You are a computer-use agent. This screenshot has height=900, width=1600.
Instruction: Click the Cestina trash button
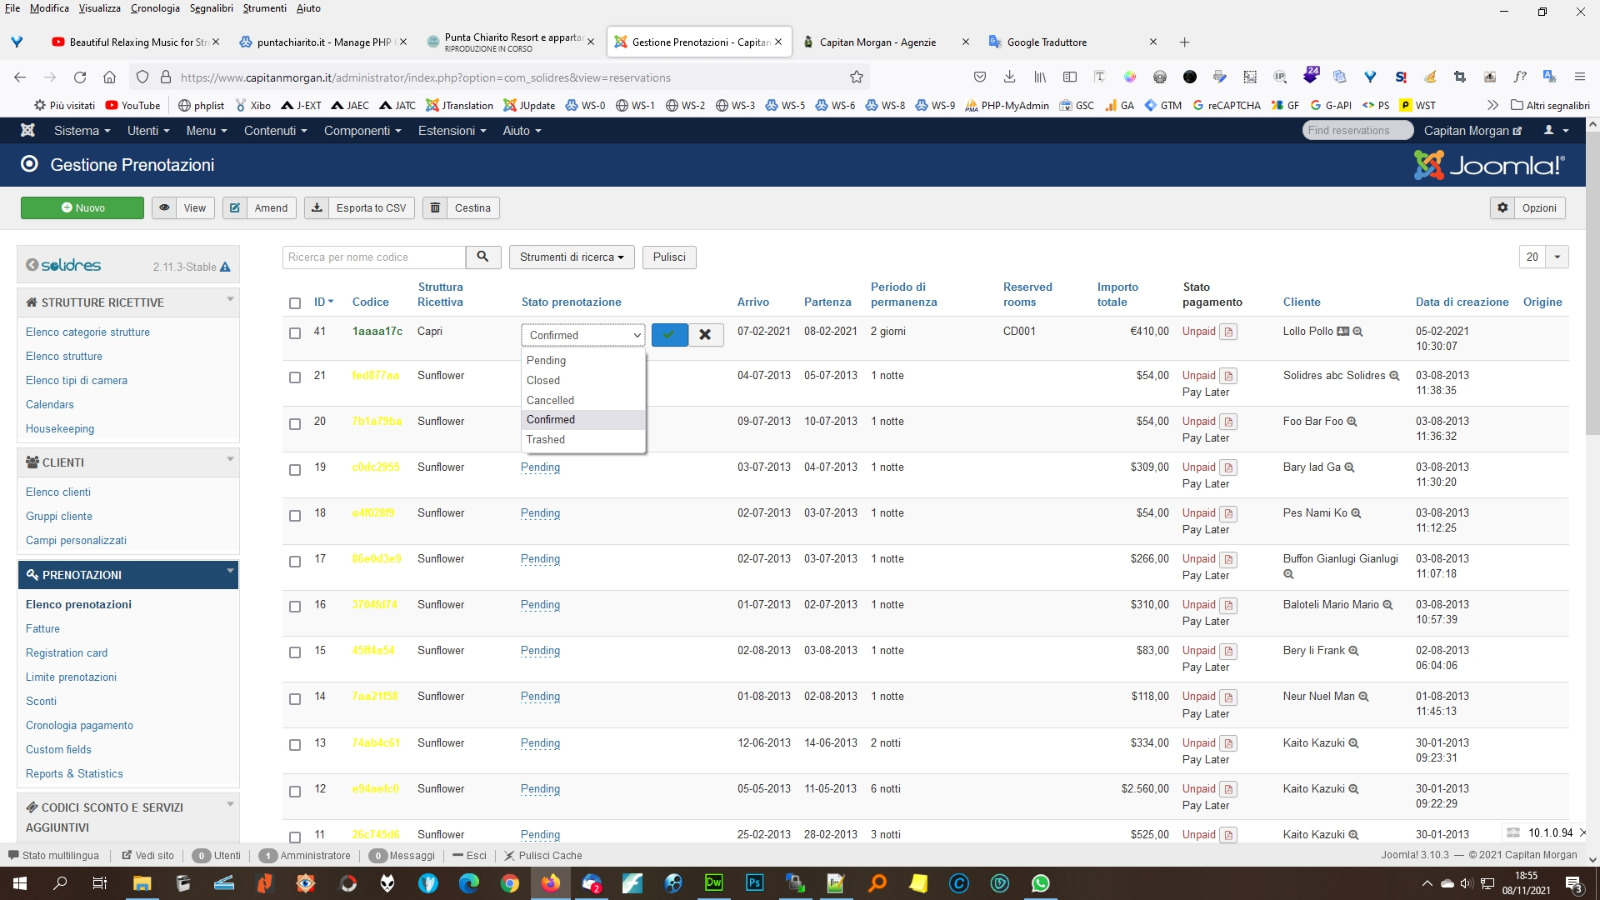coord(461,208)
